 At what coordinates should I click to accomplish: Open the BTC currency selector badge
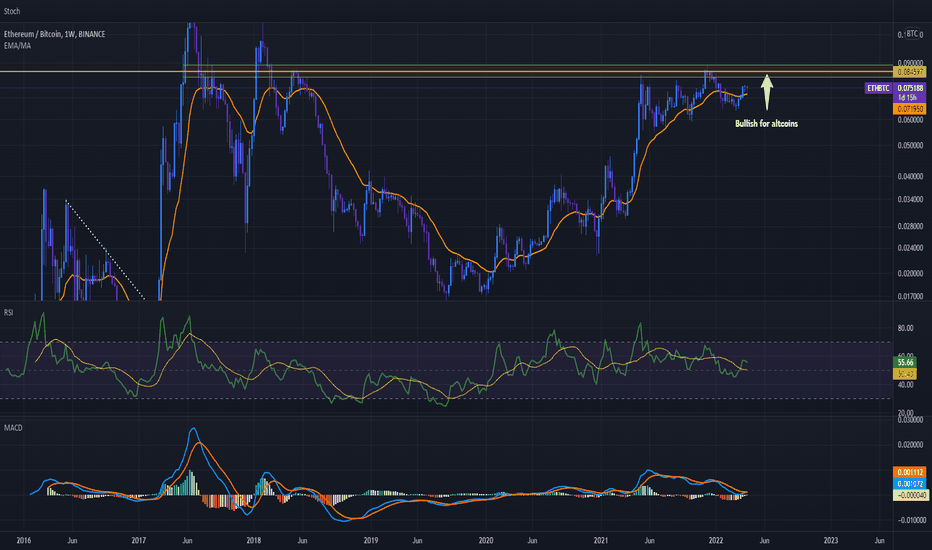coord(912,34)
